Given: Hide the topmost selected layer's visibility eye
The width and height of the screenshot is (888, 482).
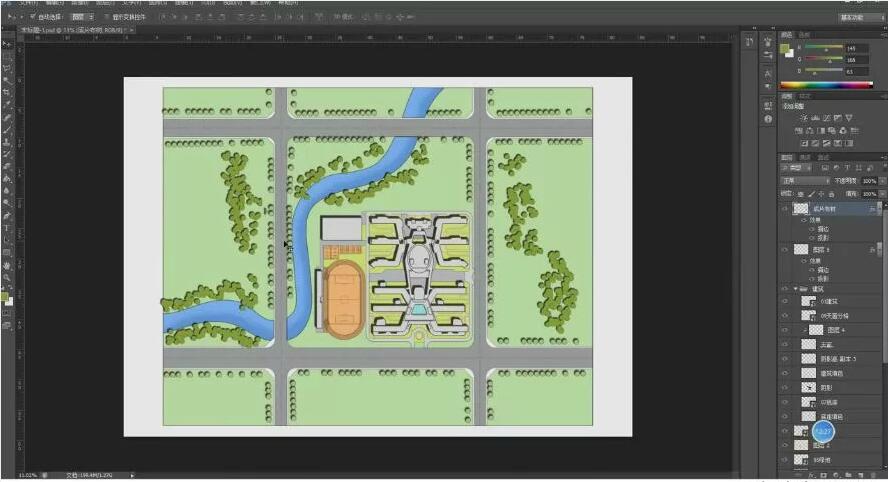Looking at the screenshot, I should click(784, 208).
